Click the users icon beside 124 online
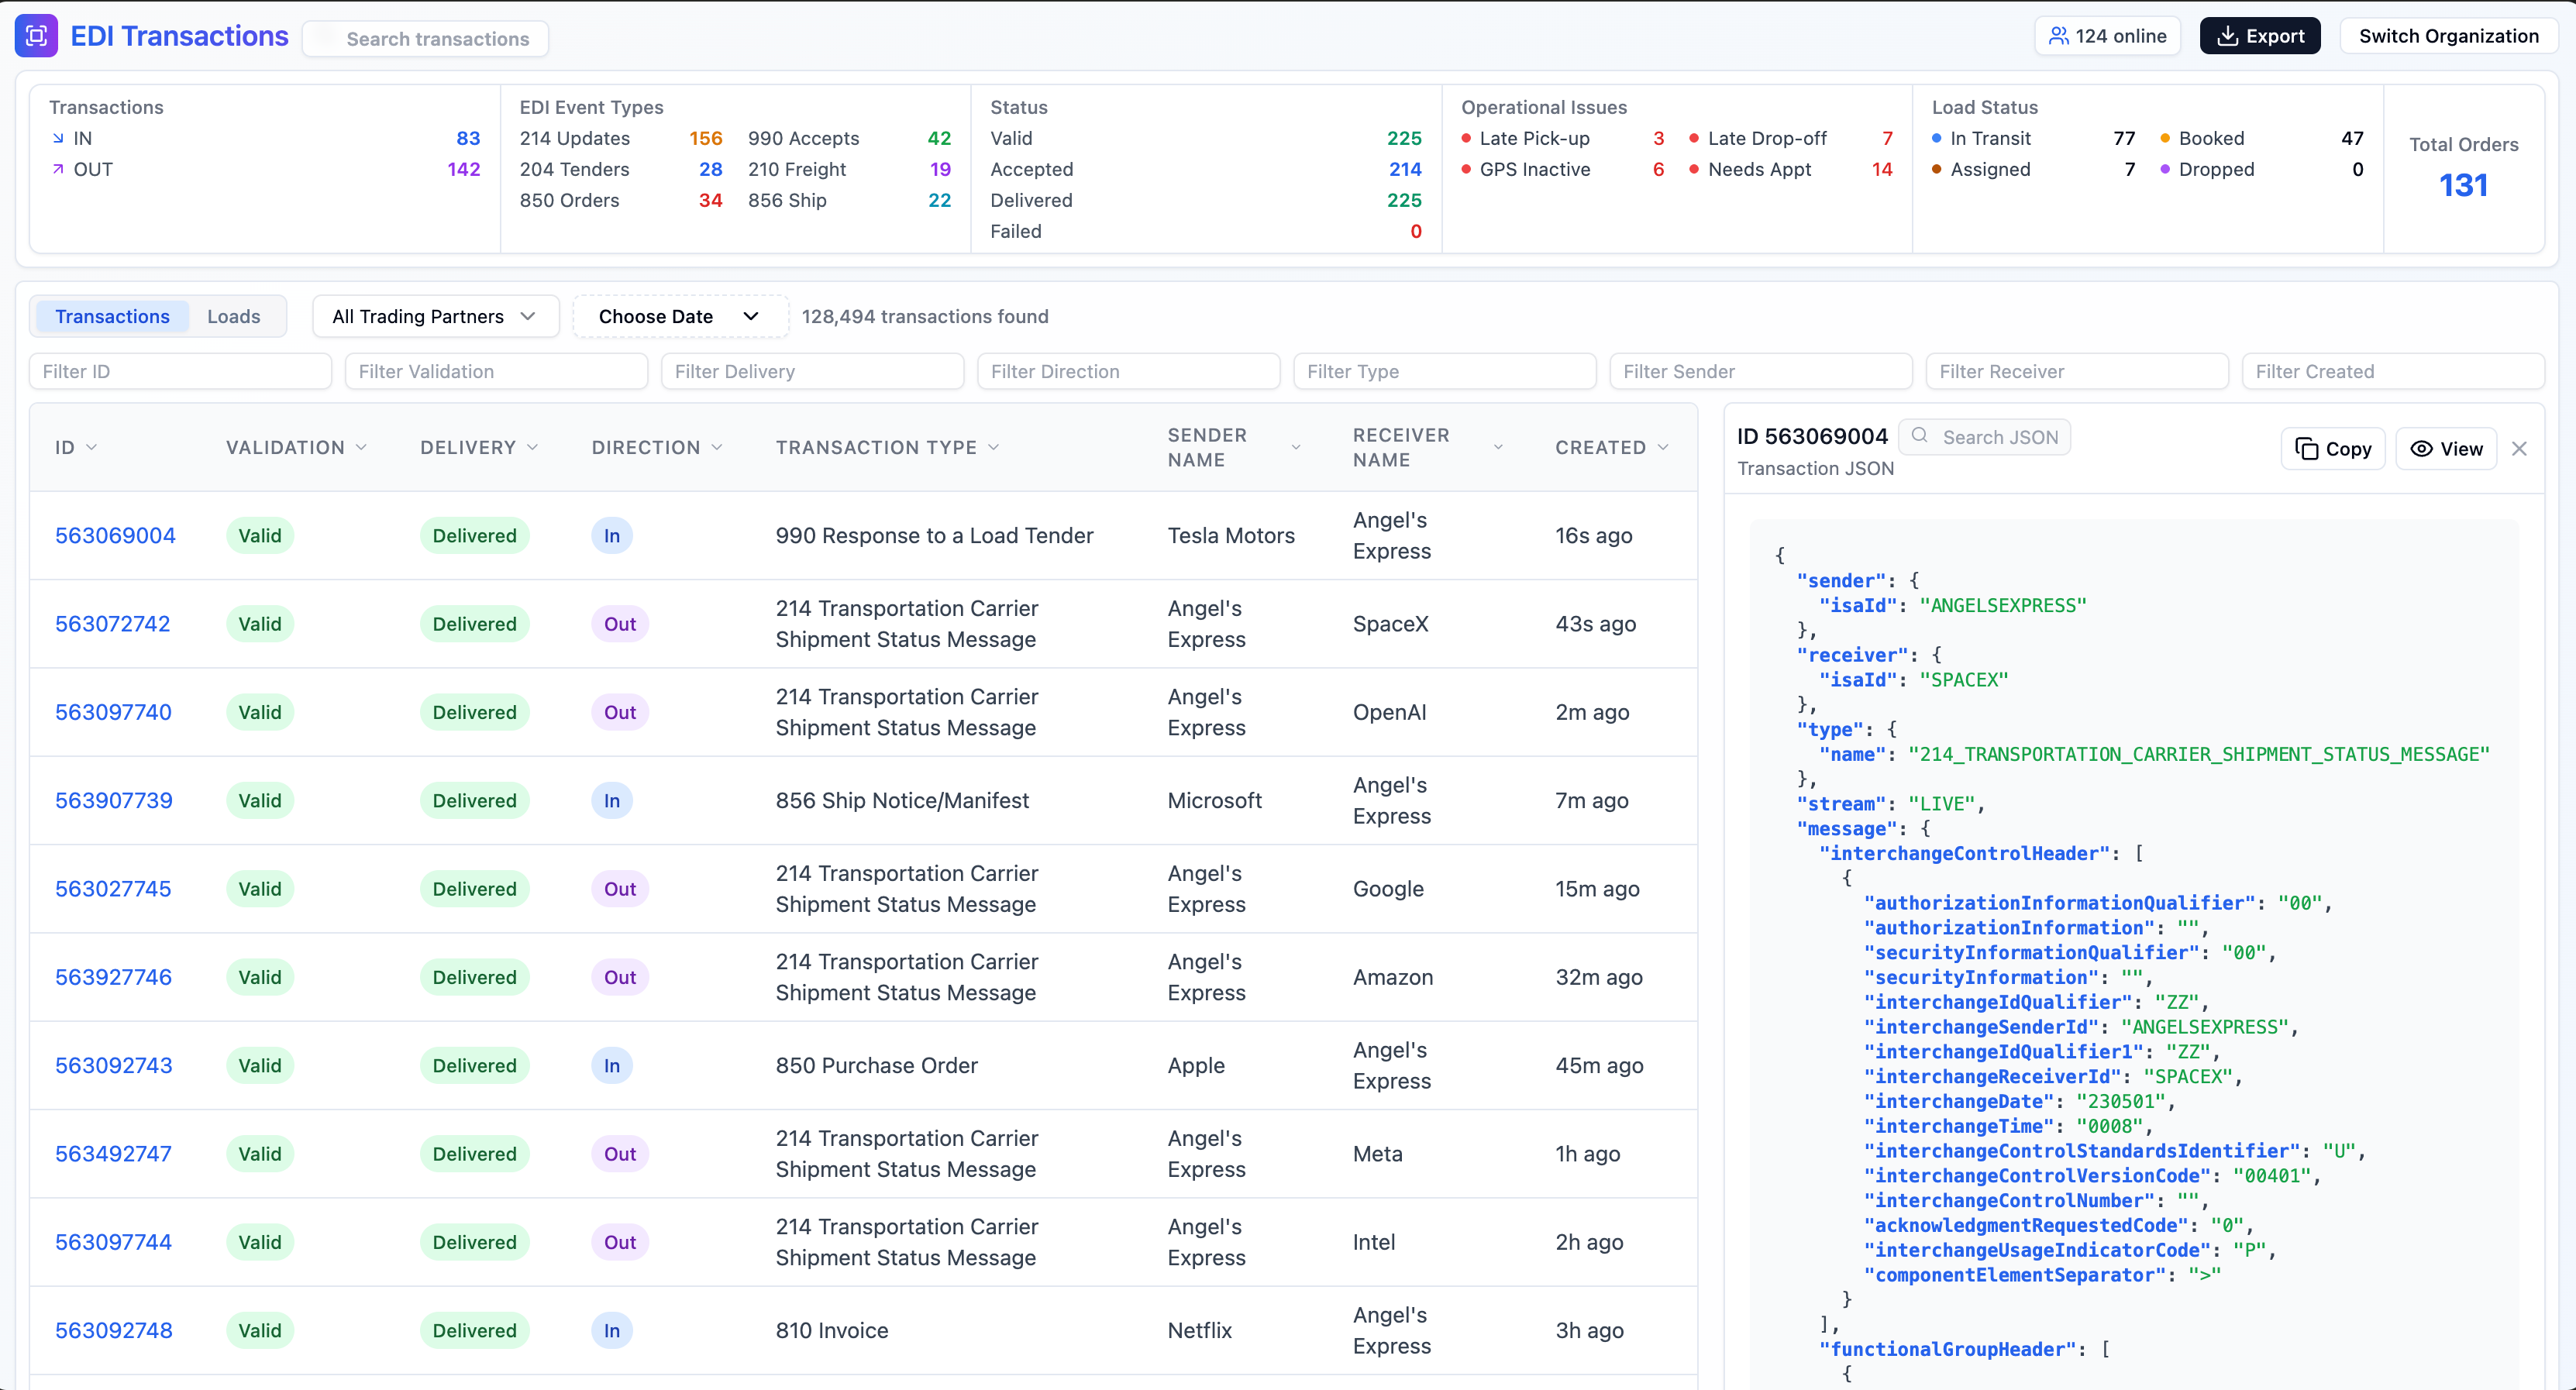The height and width of the screenshot is (1390, 2576). (2058, 36)
